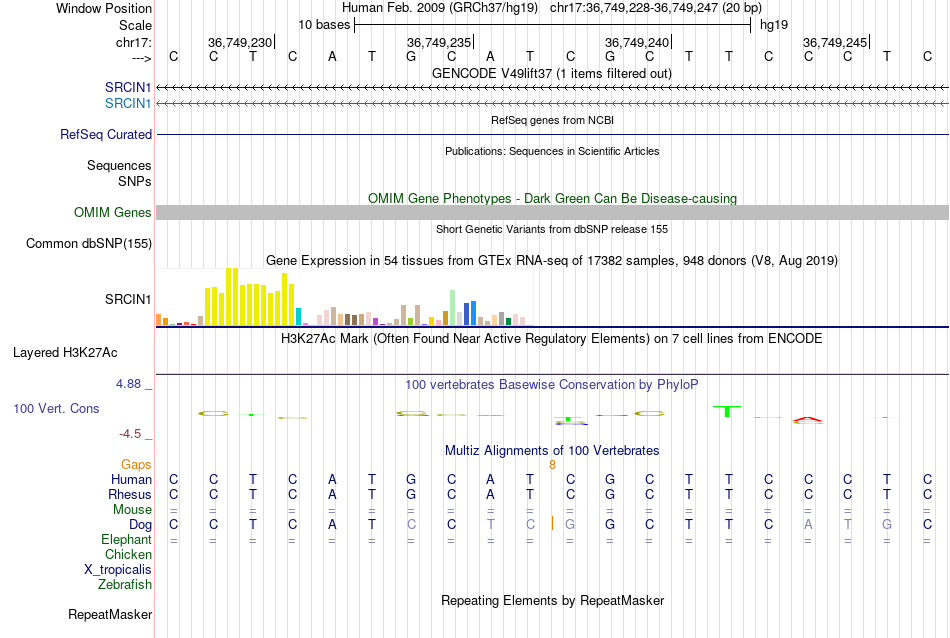Viewport: 950px width, 638px height.
Task: Click the red A PhyloP conservation logo
Action: tap(808, 419)
